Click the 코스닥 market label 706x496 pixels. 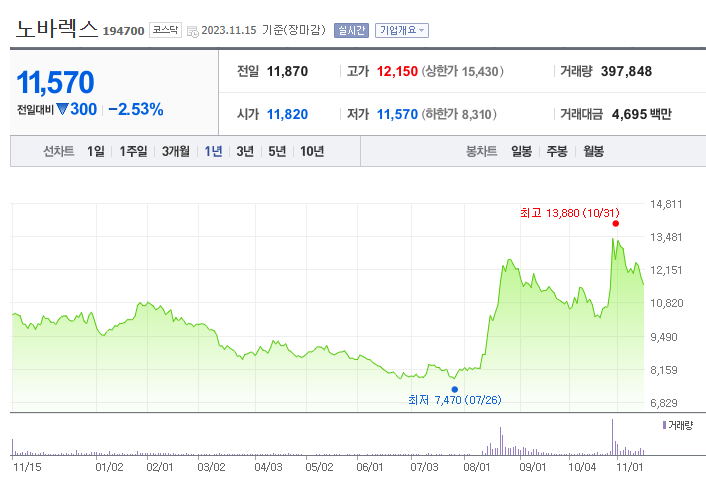coord(165,30)
